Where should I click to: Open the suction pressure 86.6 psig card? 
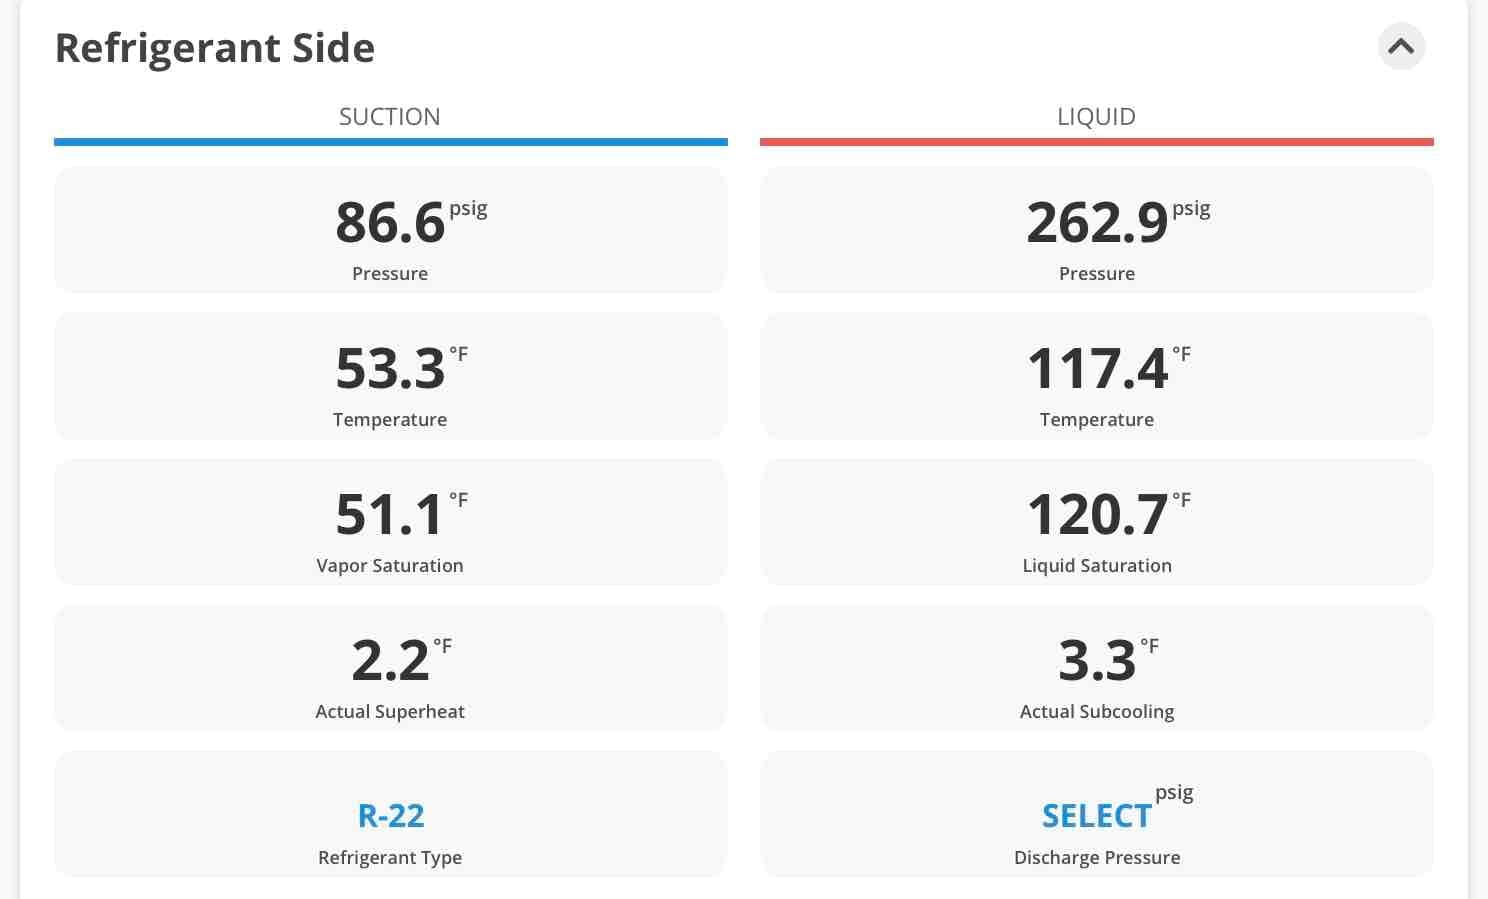390,230
